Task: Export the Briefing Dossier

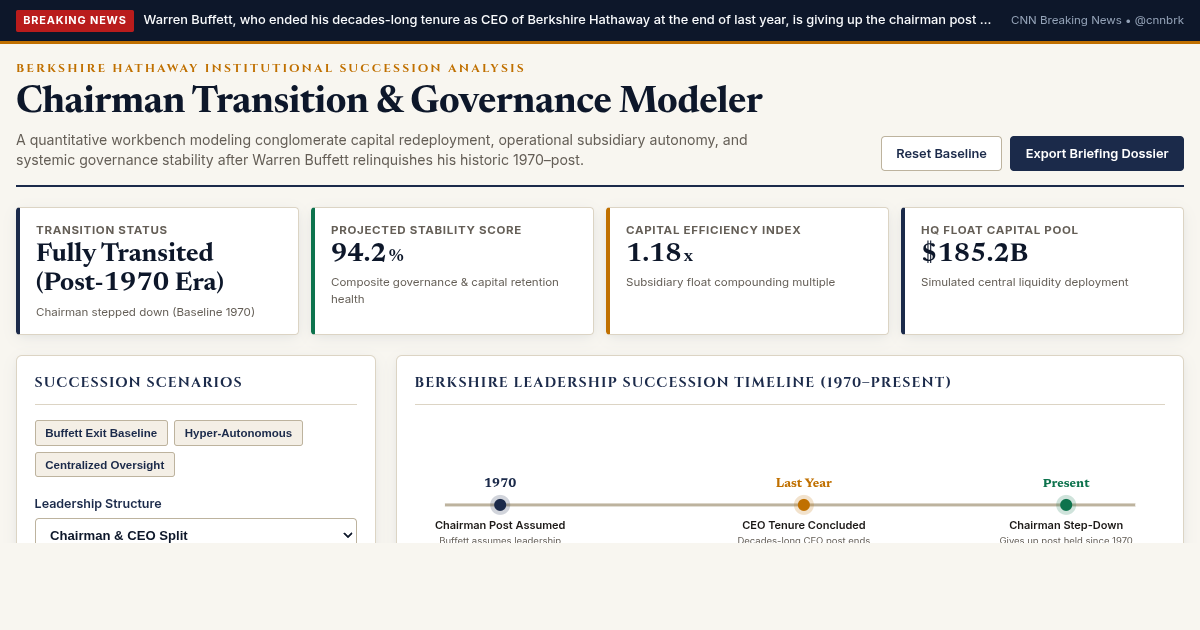Action: 1097,153
